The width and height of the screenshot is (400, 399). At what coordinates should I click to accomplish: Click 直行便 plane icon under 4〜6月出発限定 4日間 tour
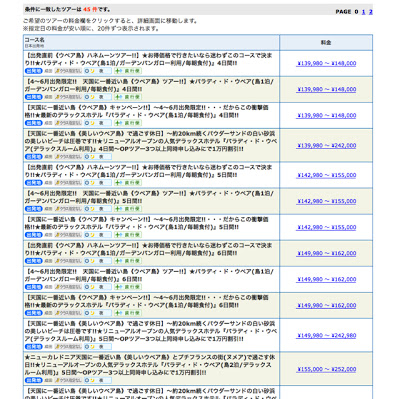[x=128, y=97]
